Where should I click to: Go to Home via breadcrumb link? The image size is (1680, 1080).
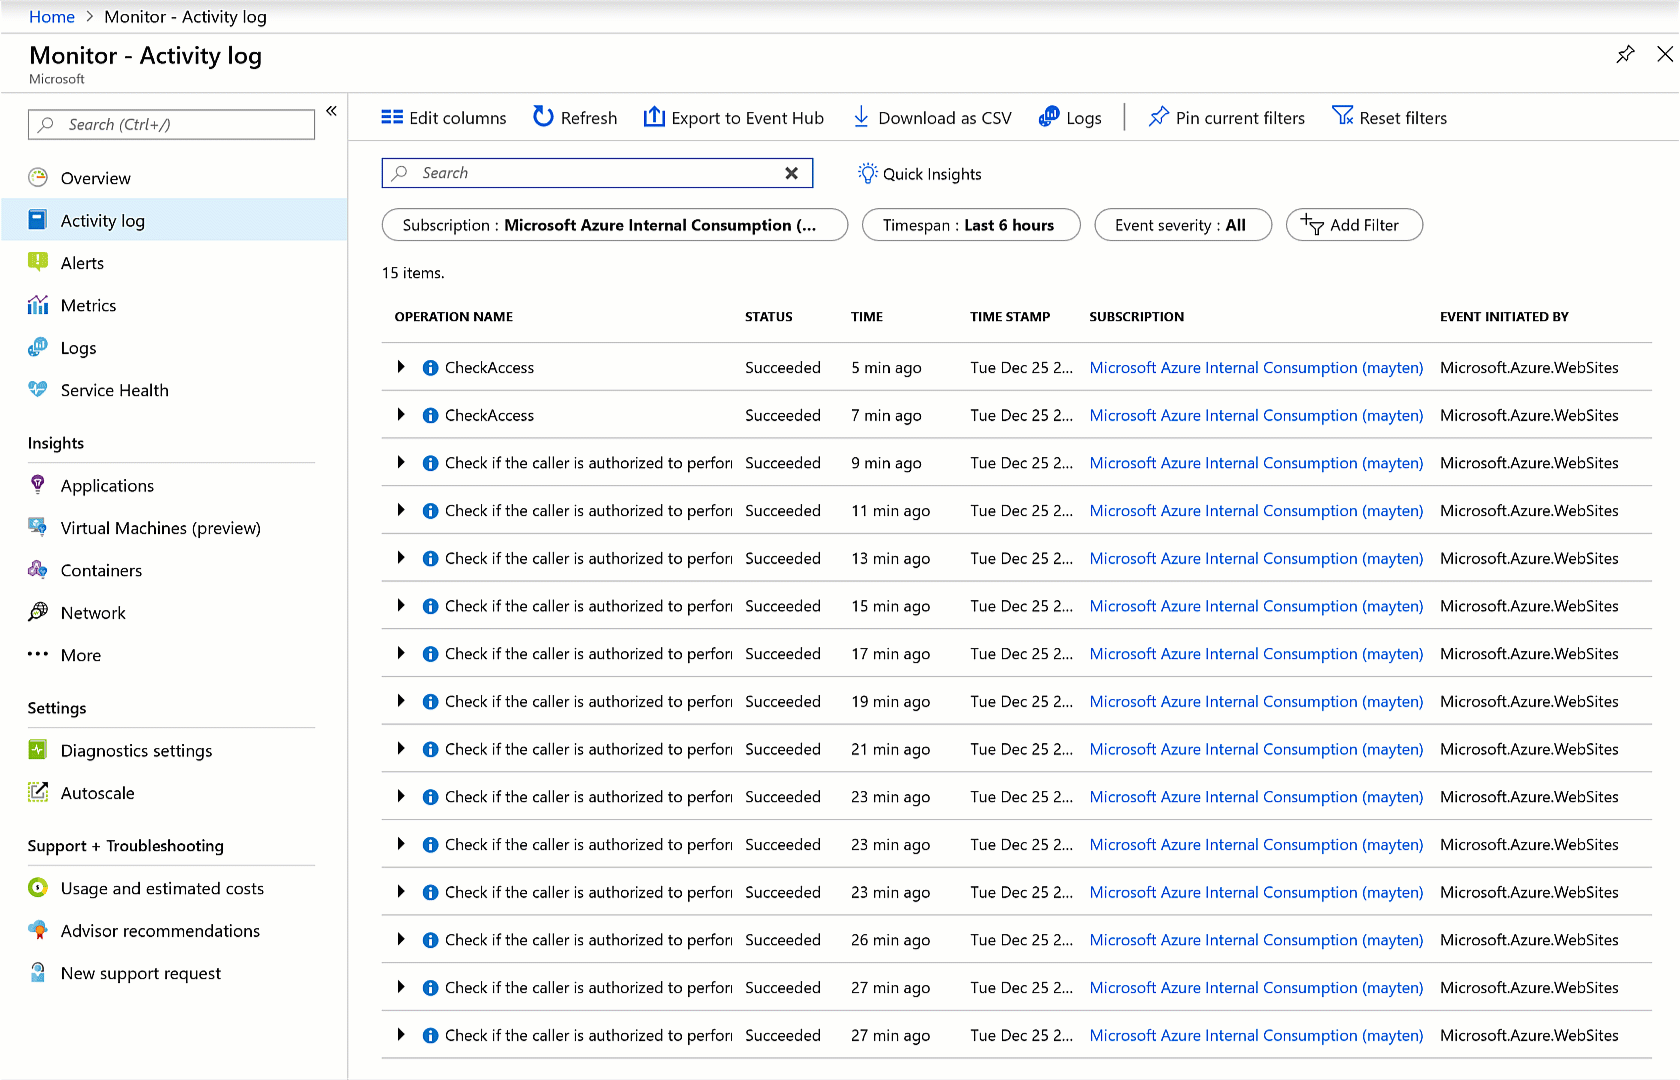[x=52, y=17]
